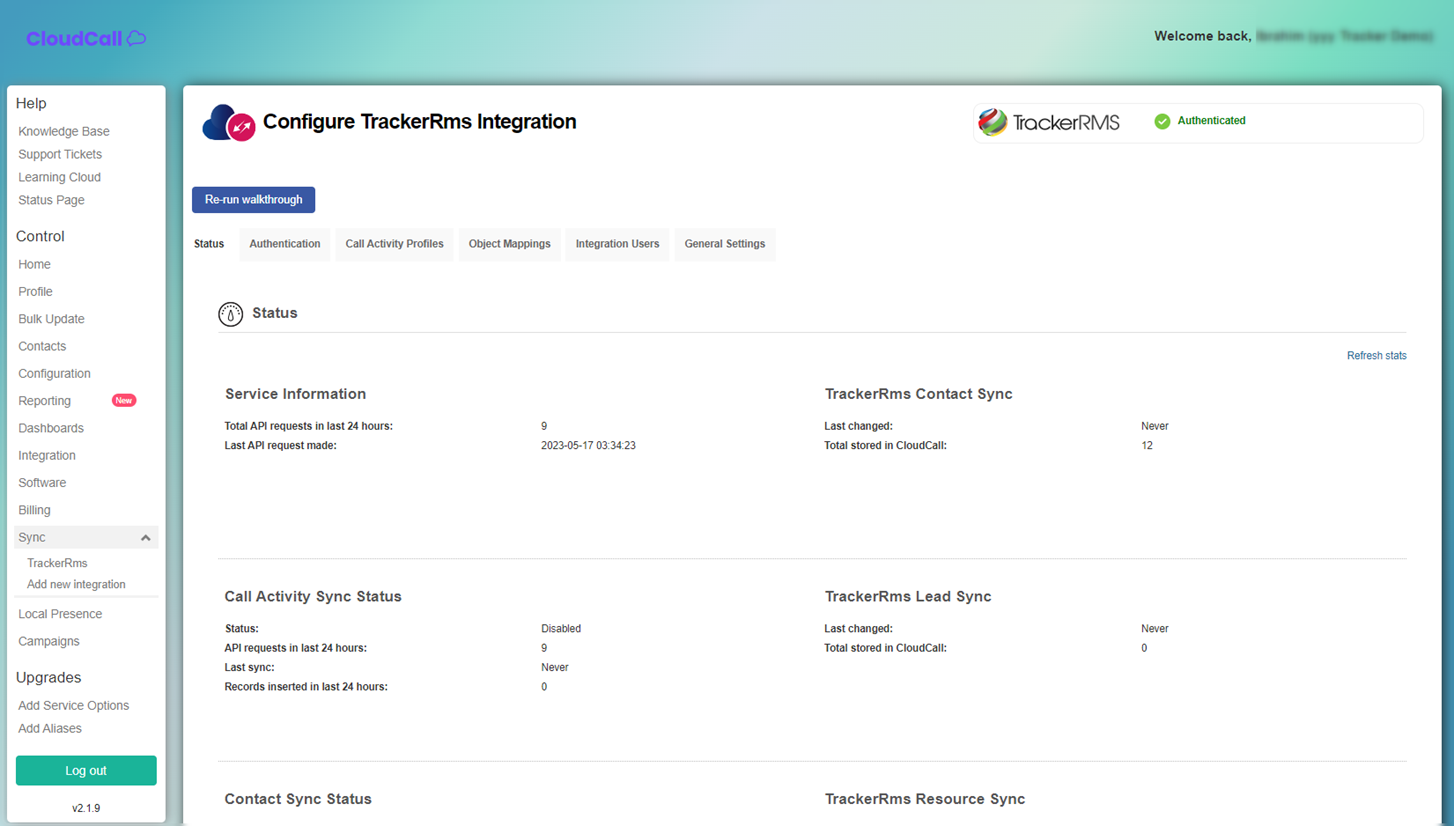Viewport: 1454px width, 826px height.
Task: Open Support Tickets in sidebar
Action: (x=60, y=154)
